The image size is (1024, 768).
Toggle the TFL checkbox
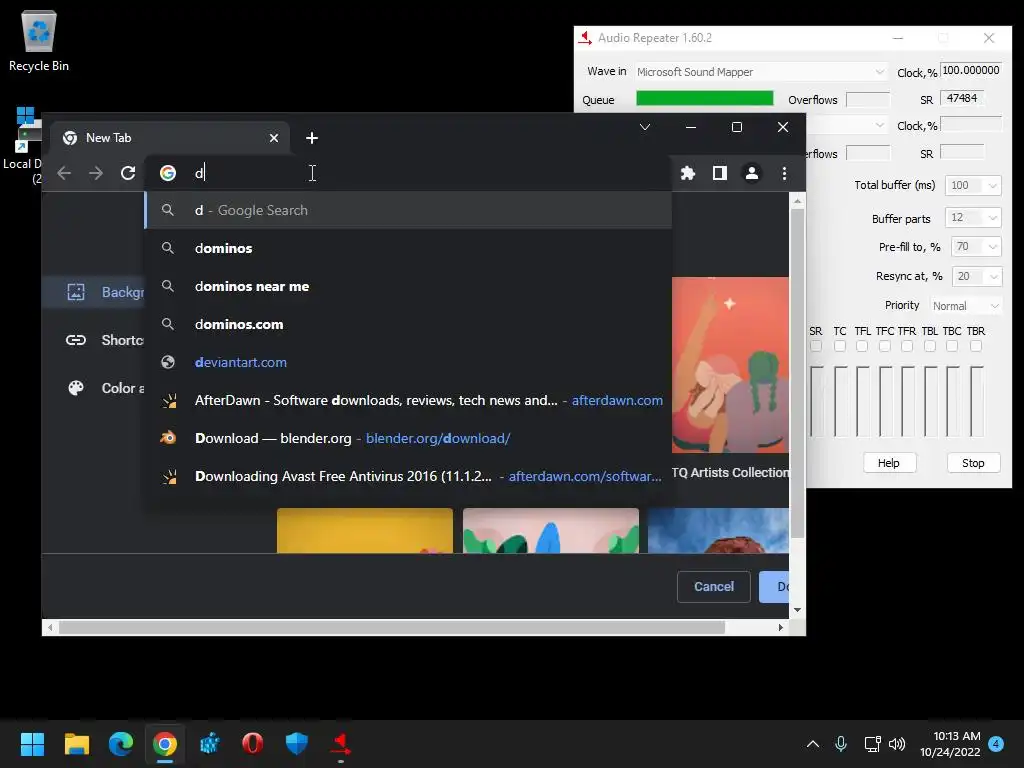pyautogui.click(x=862, y=346)
